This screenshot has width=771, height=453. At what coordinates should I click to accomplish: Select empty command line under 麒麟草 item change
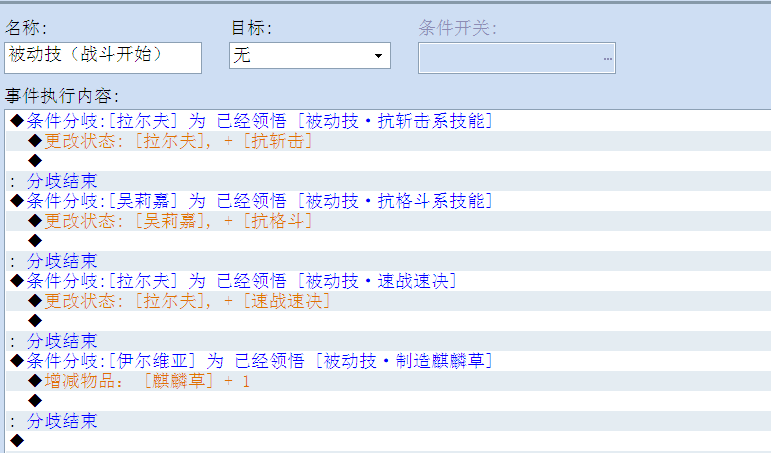coord(388,401)
